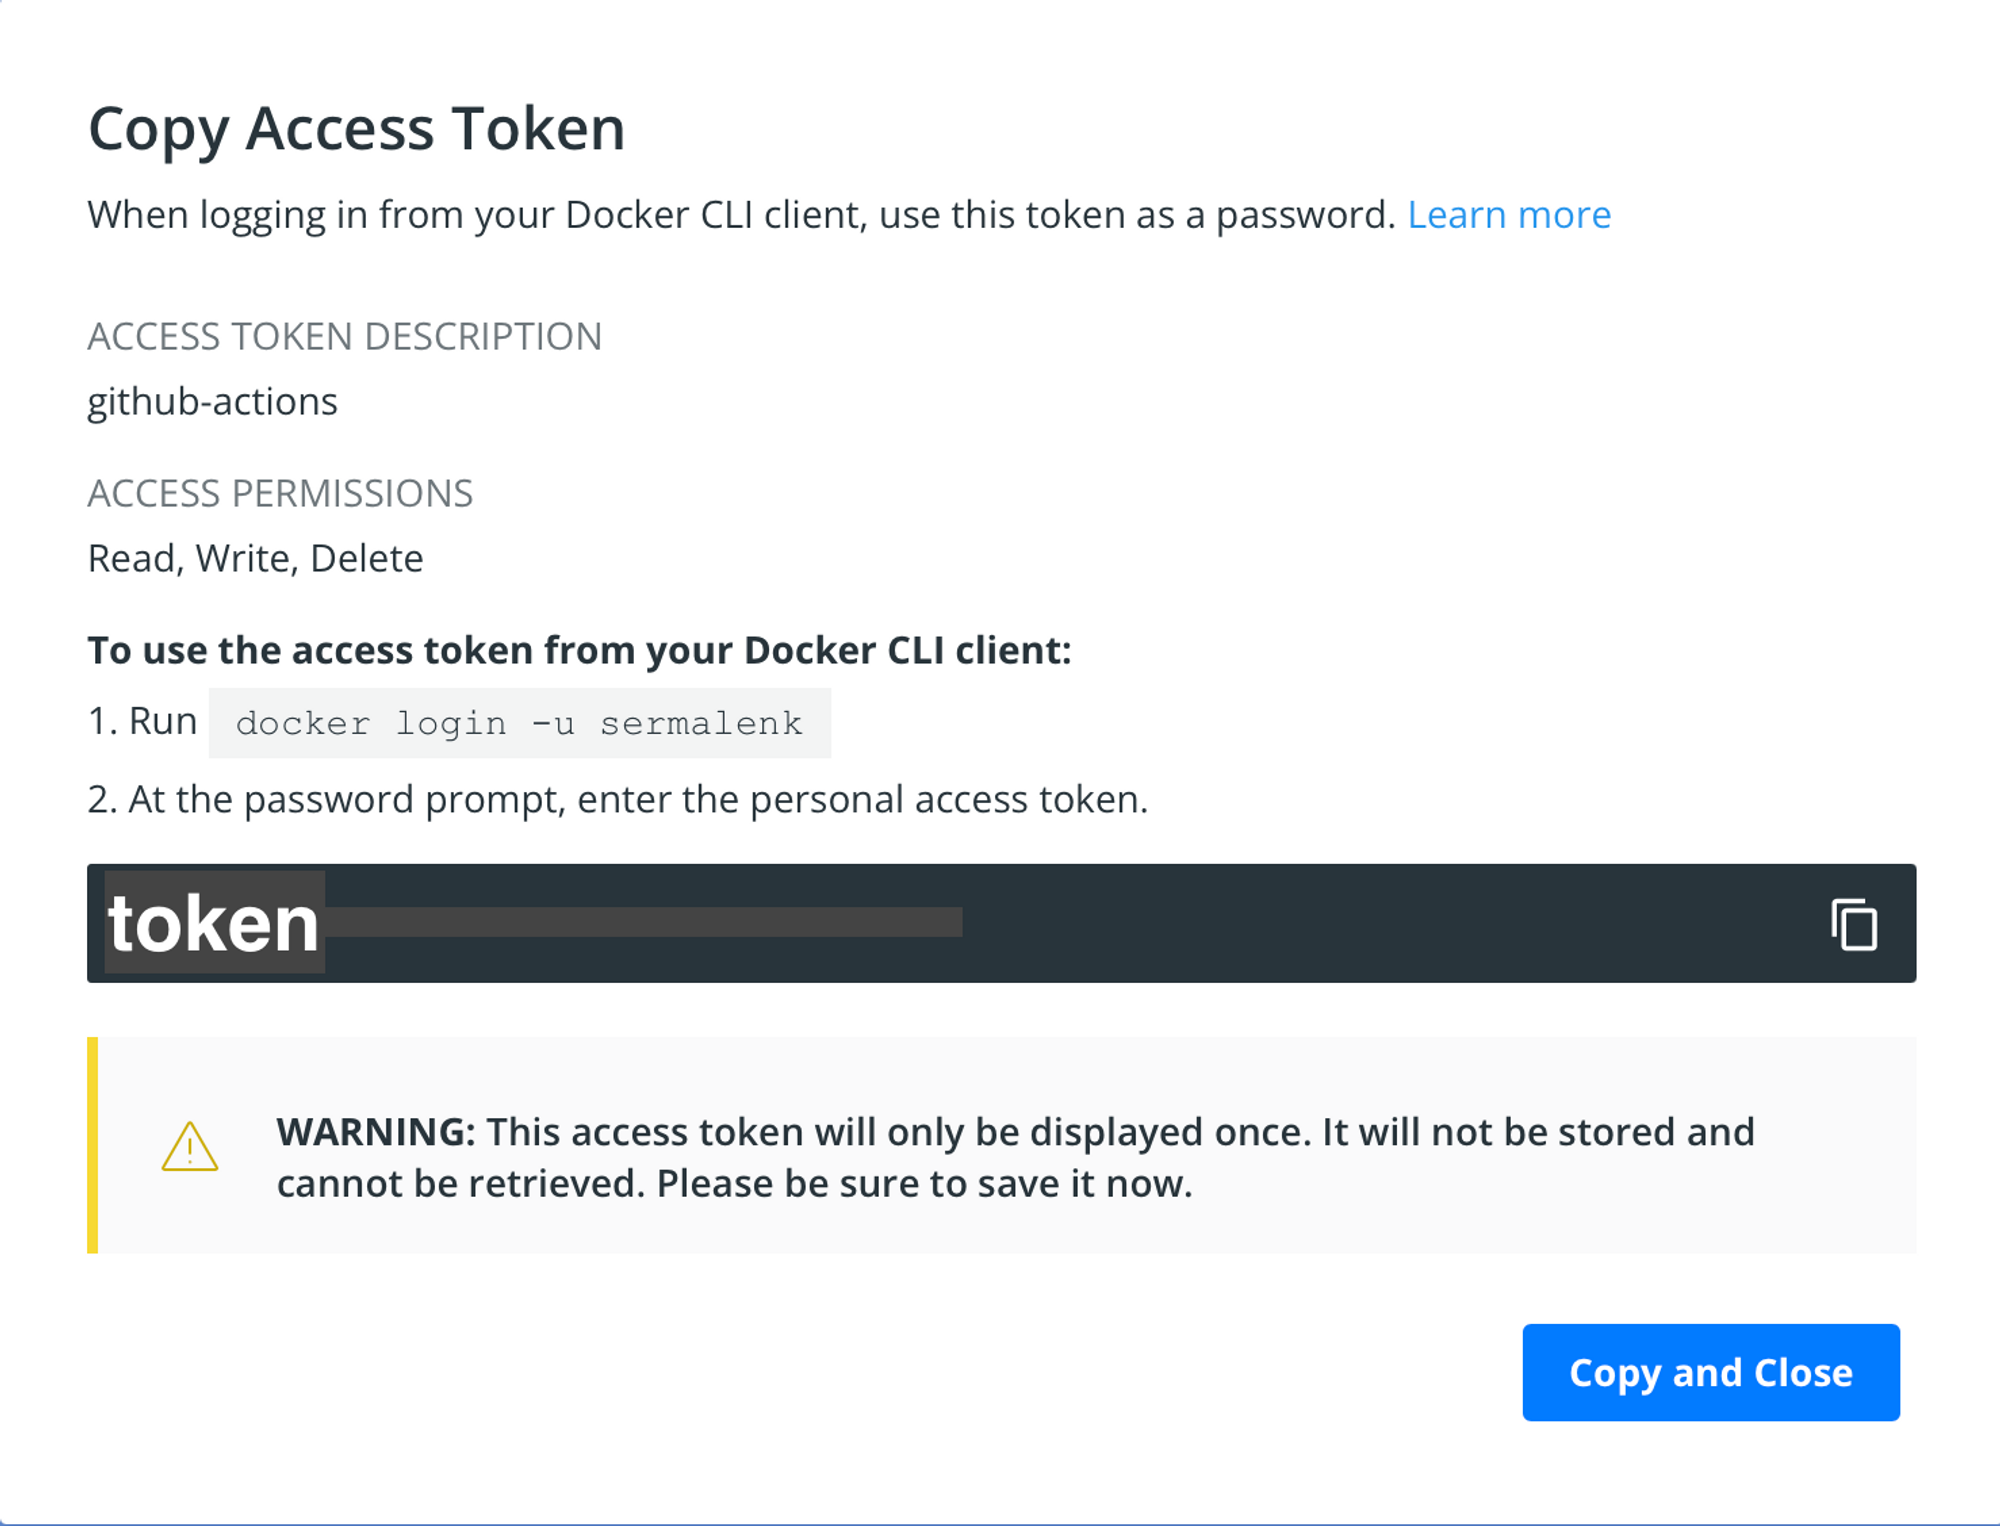Click the copy-to-clipboard icon in token box
The height and width of the screenshot is (1526, 2000).
1854,924
